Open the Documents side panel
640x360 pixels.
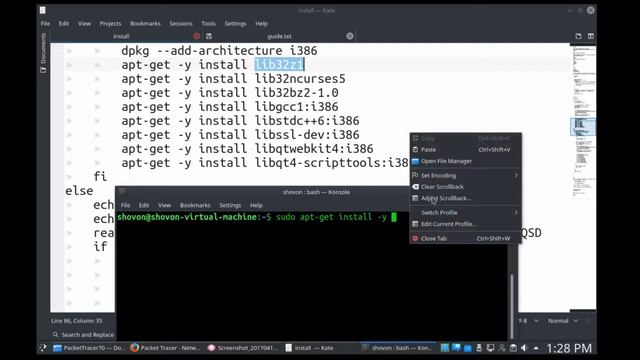(43, 53)
